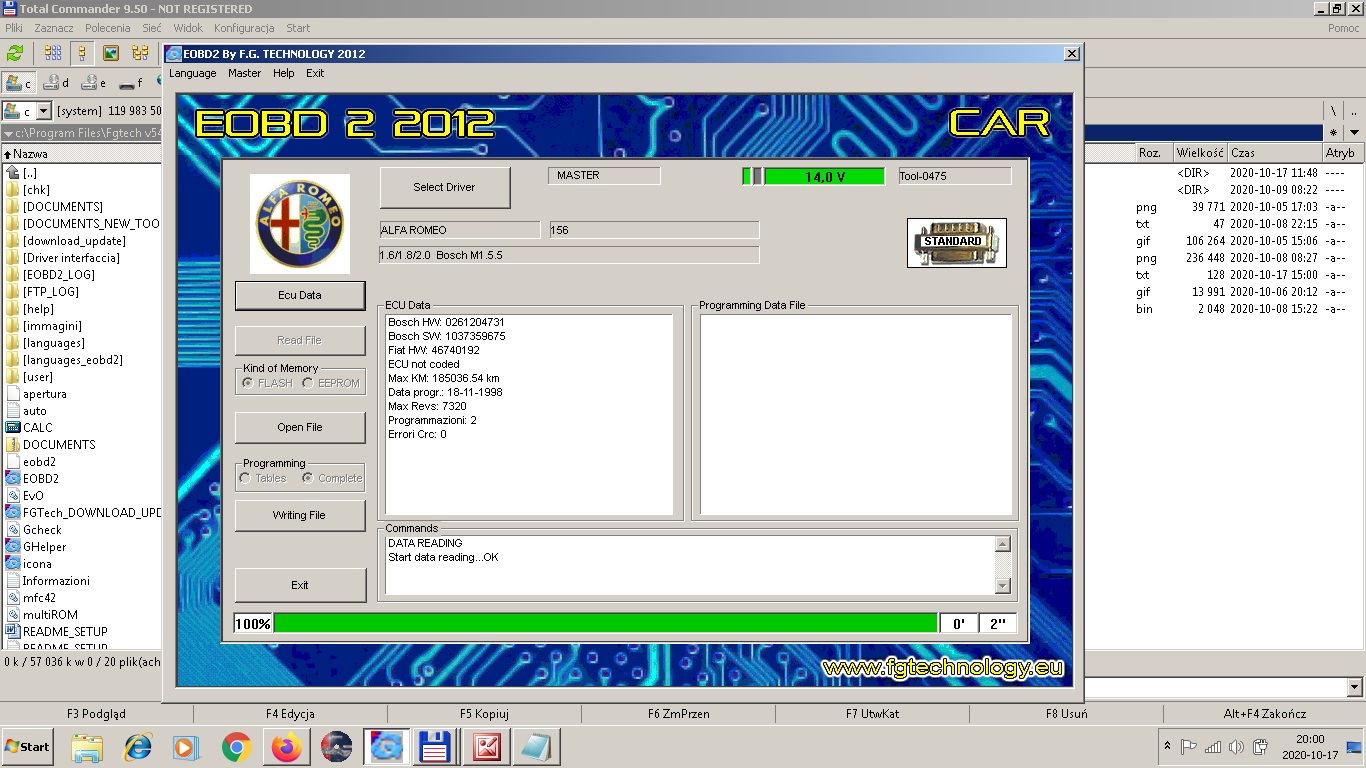
Task: Select the FLASH memory radio button
Action: click(x=247, y=383)
